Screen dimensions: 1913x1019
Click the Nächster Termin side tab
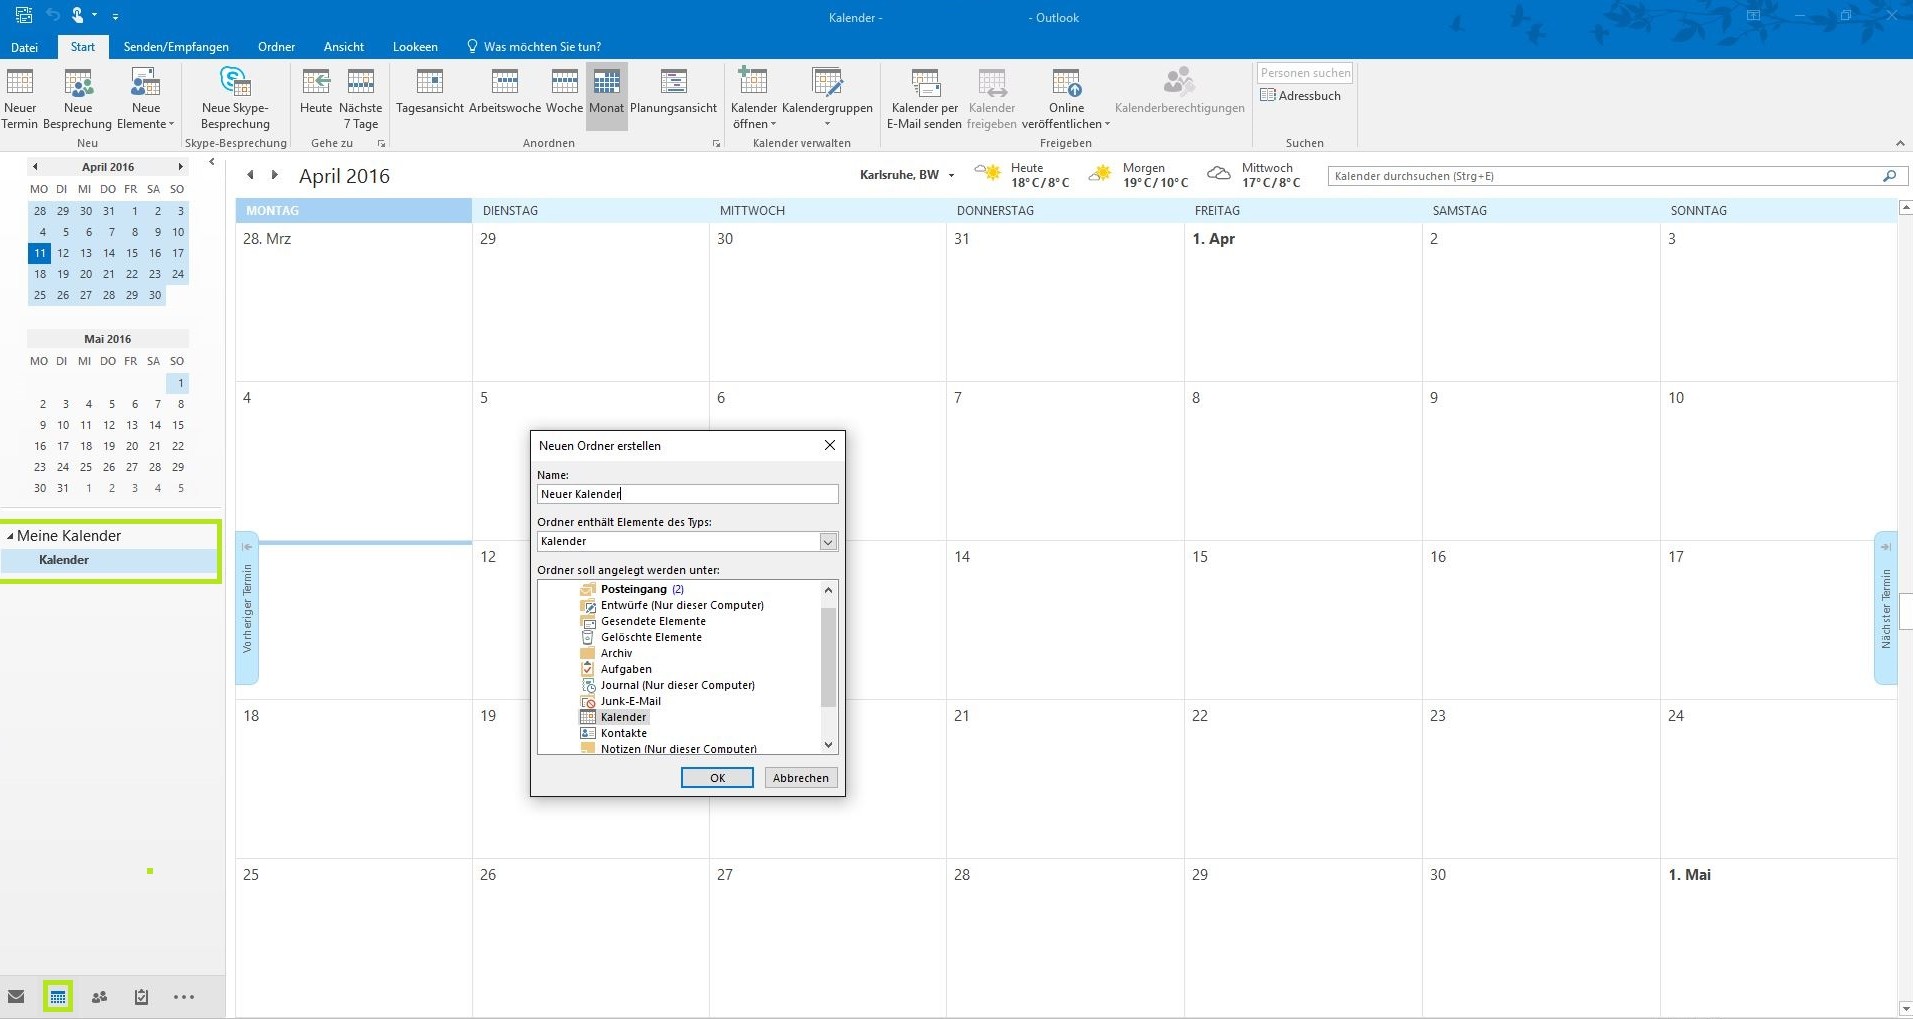coord(1885,608)
